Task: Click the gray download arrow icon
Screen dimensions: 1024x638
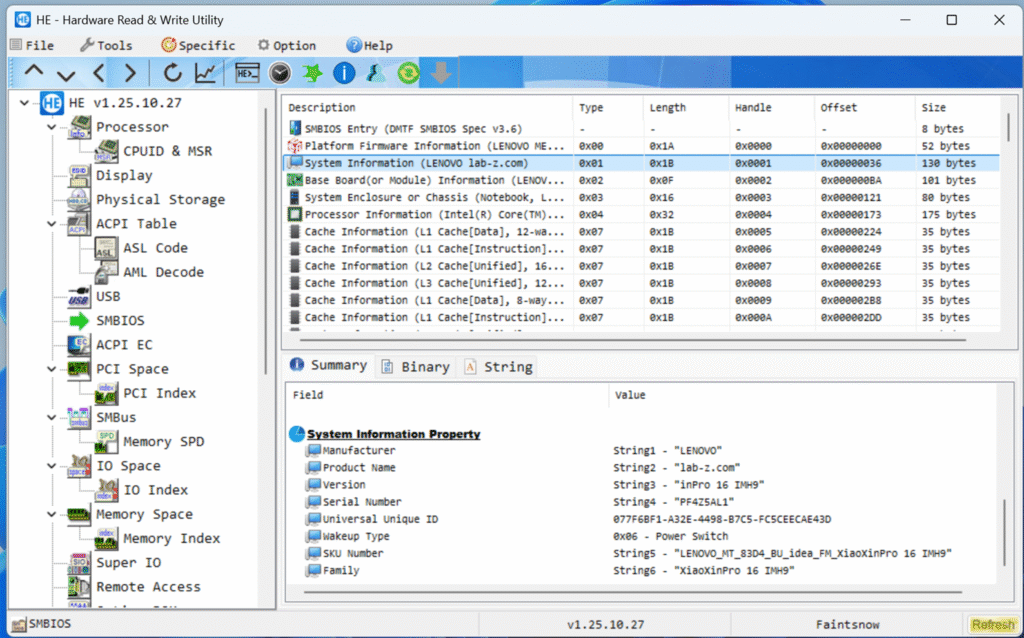Action: tap(440, 72)
